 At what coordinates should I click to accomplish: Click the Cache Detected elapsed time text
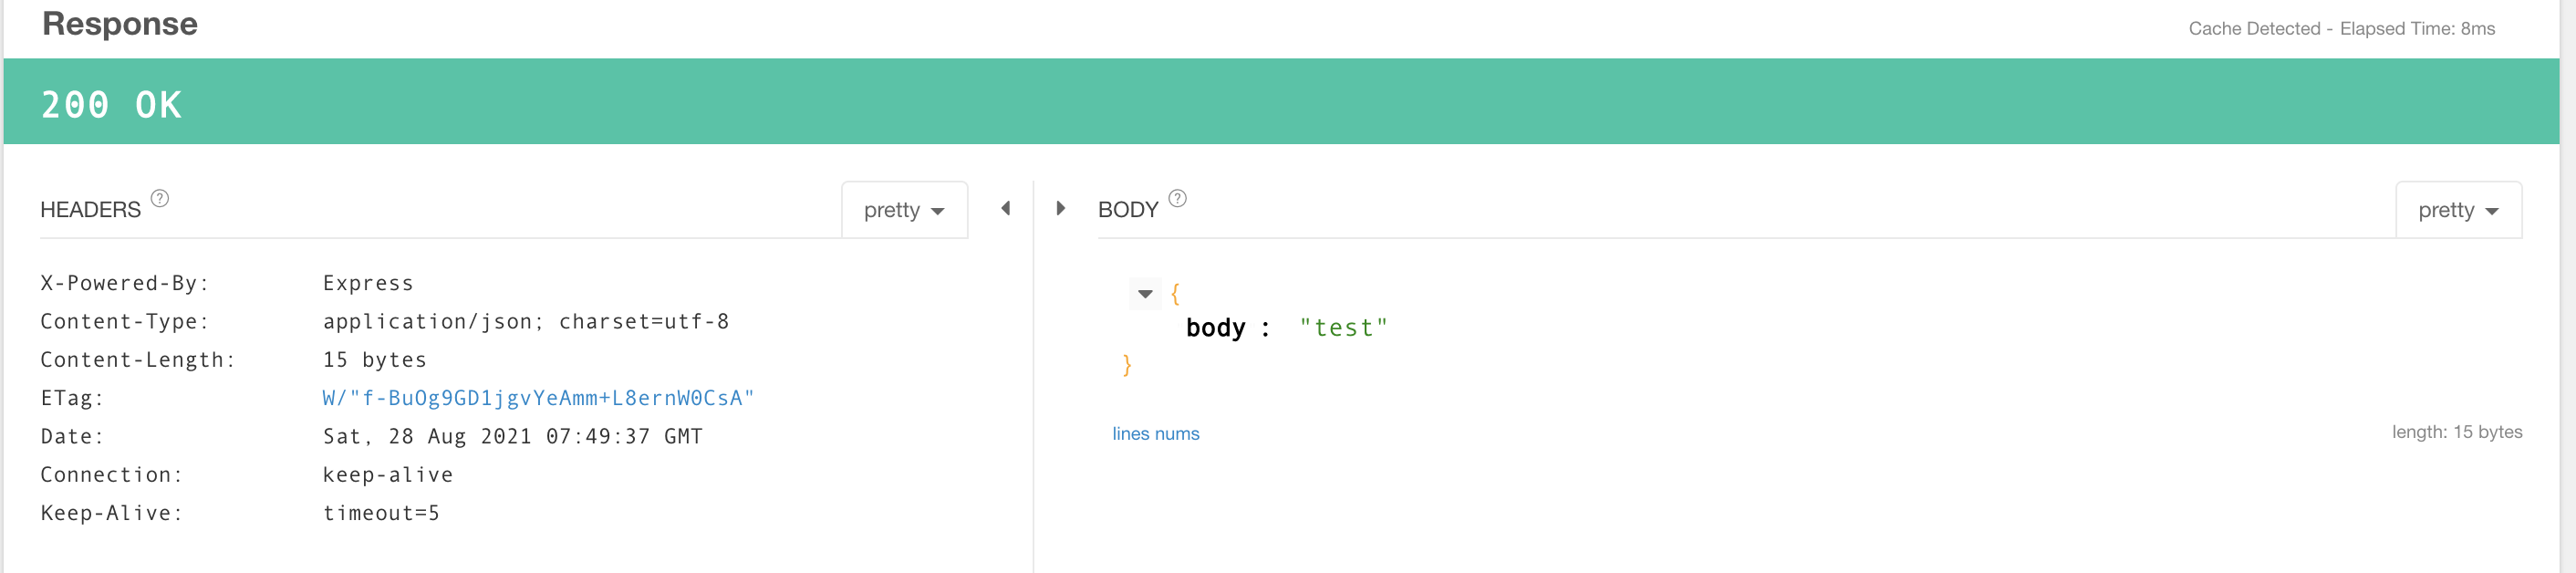2341,28
